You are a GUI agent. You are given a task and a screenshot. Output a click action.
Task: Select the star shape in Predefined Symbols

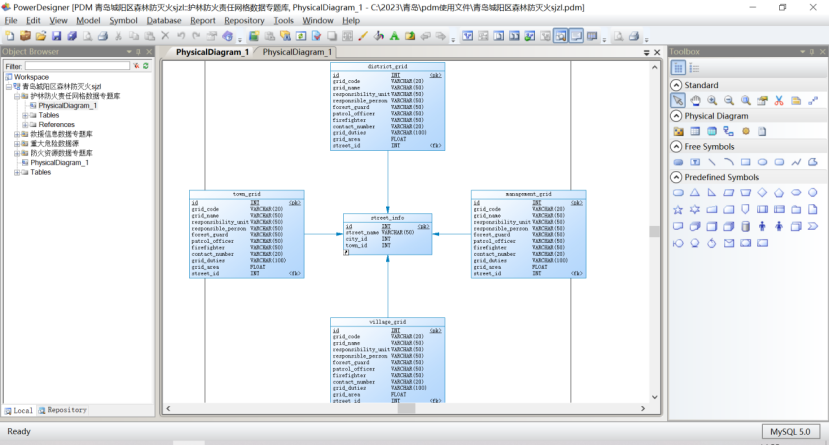(x=679, y=209)
